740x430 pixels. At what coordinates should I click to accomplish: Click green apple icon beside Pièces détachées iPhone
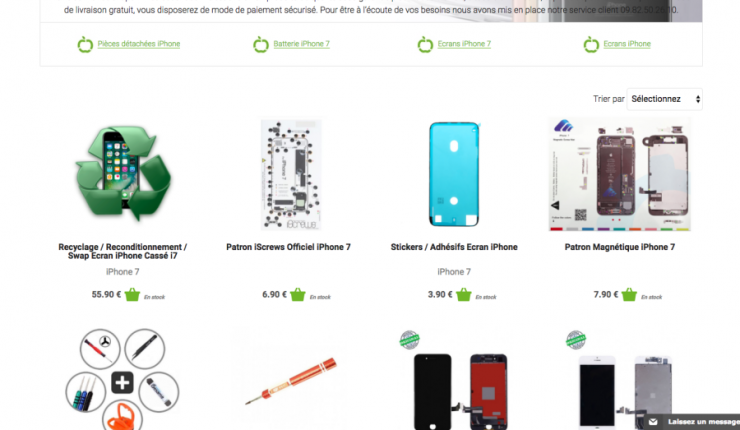click(85, 44)
